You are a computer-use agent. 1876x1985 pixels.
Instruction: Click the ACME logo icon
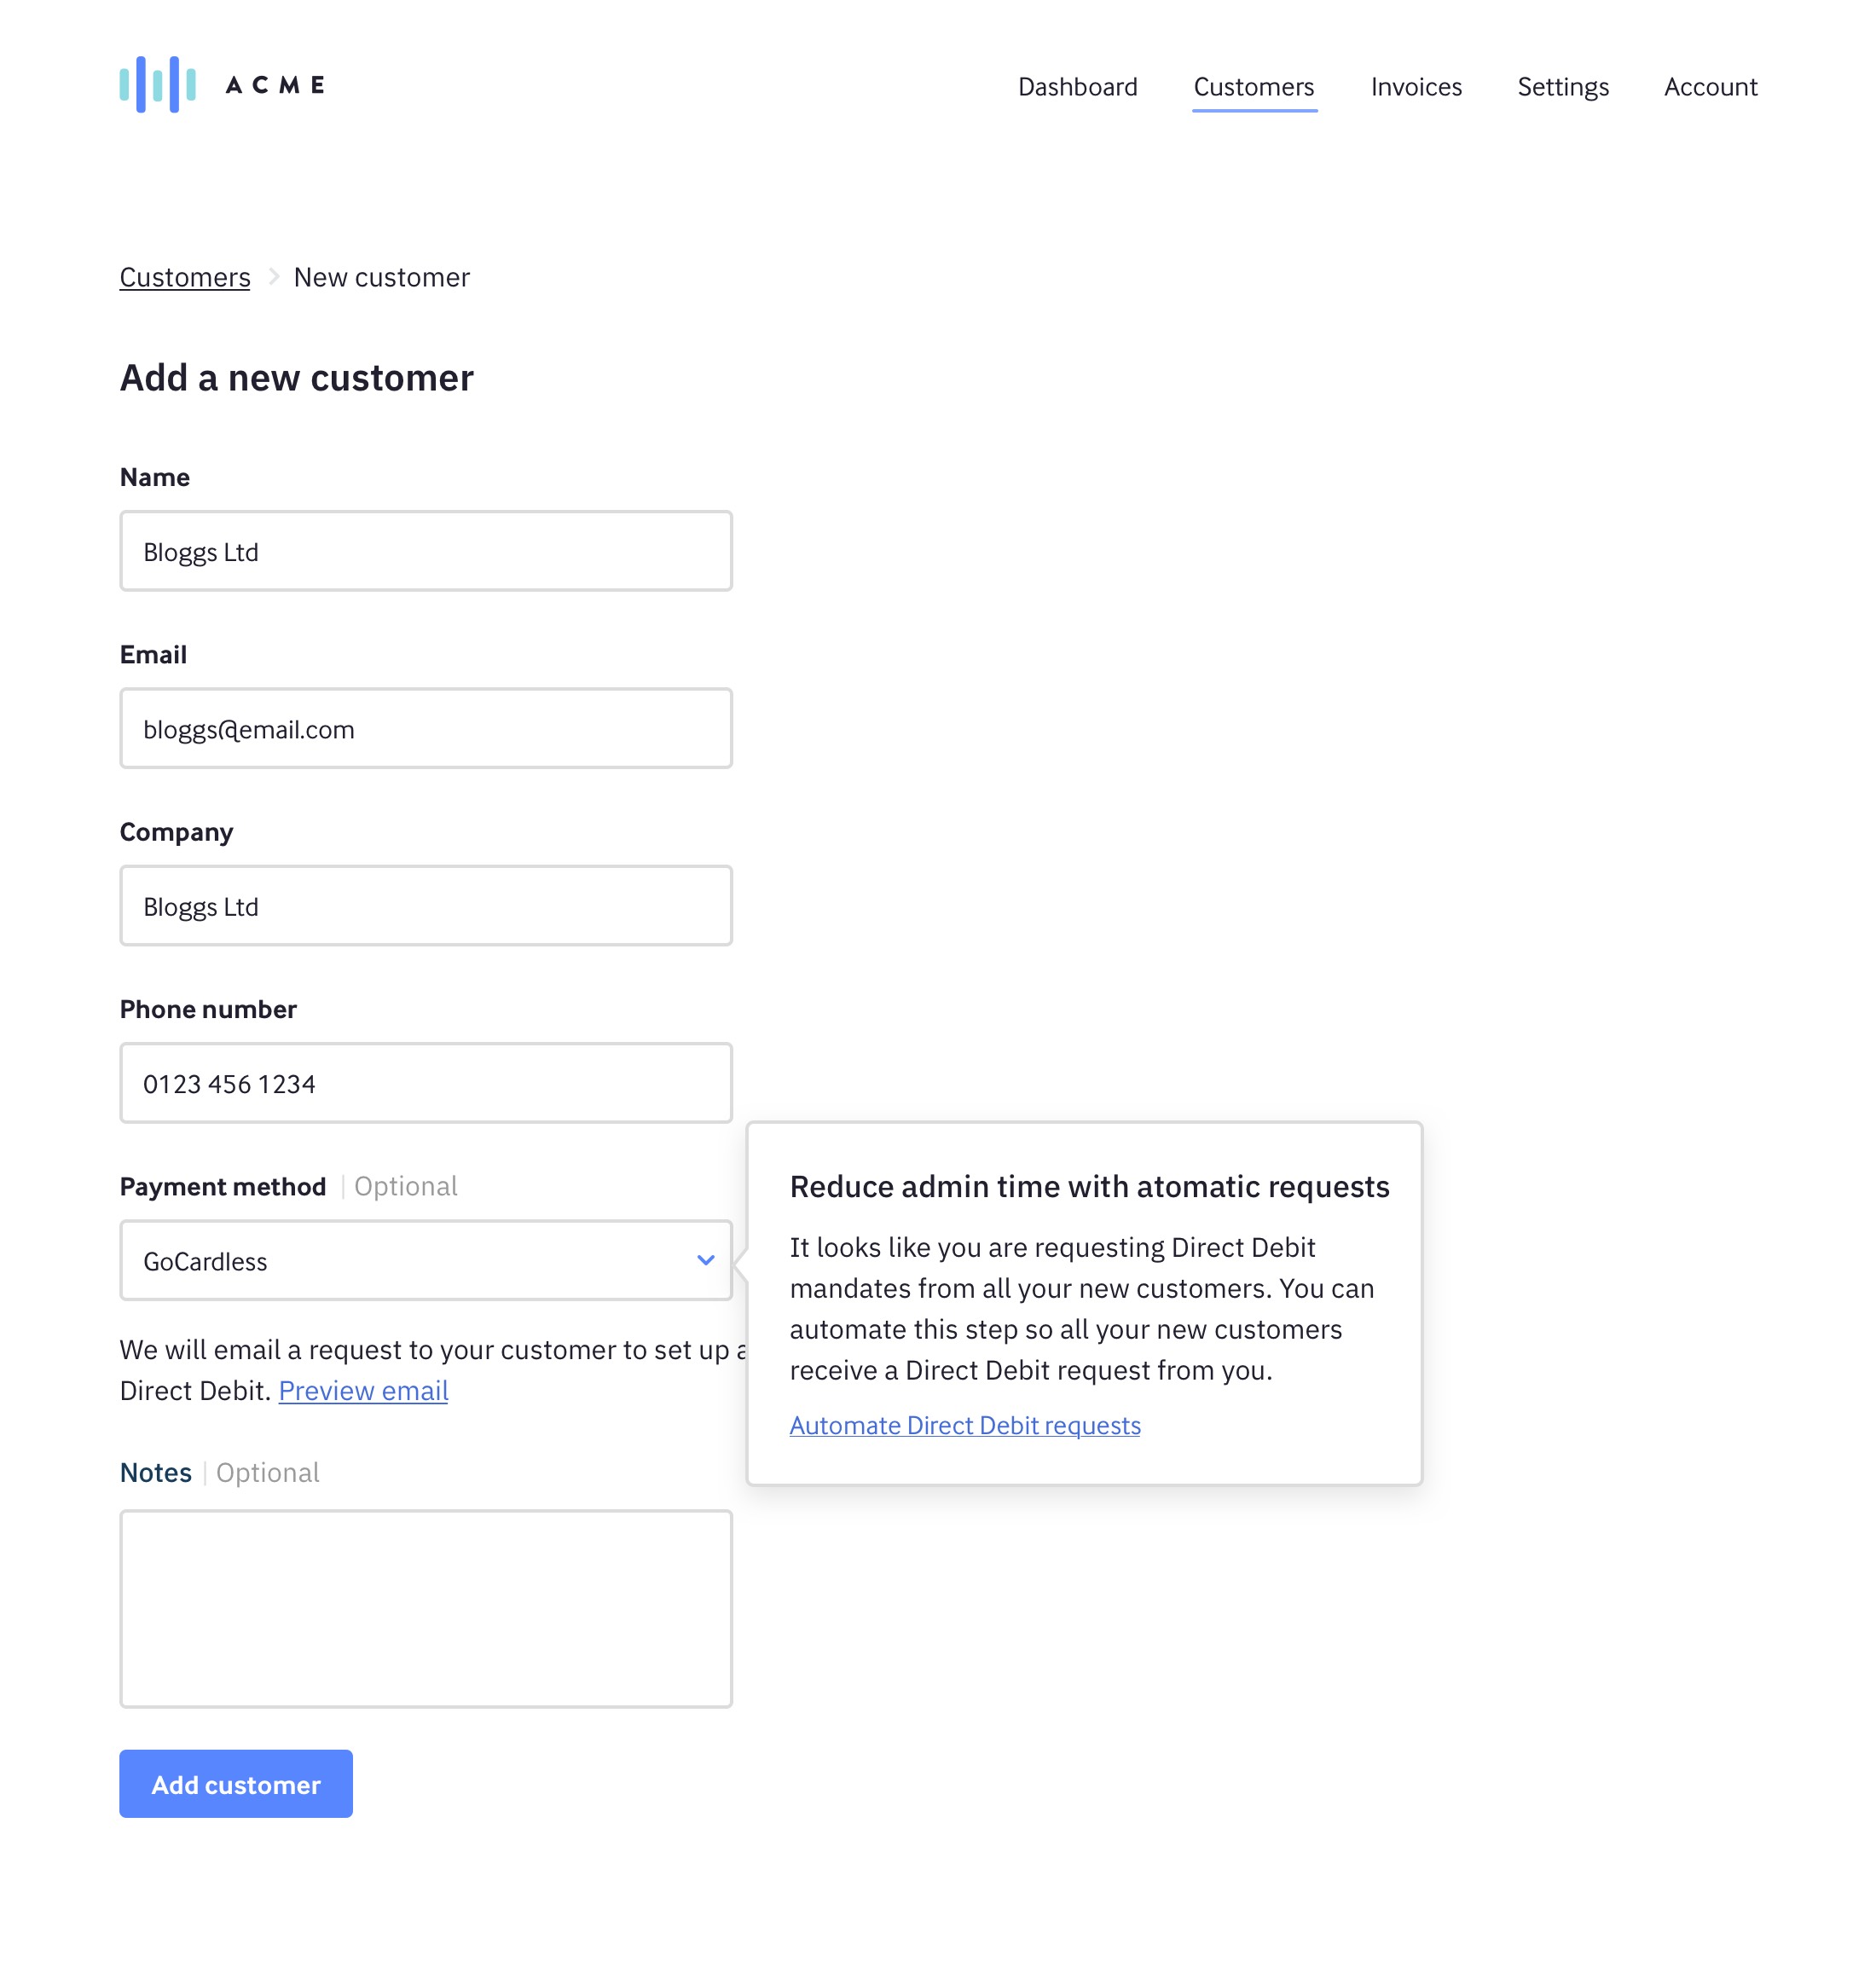pyautogui.click(x=157, y=85)
